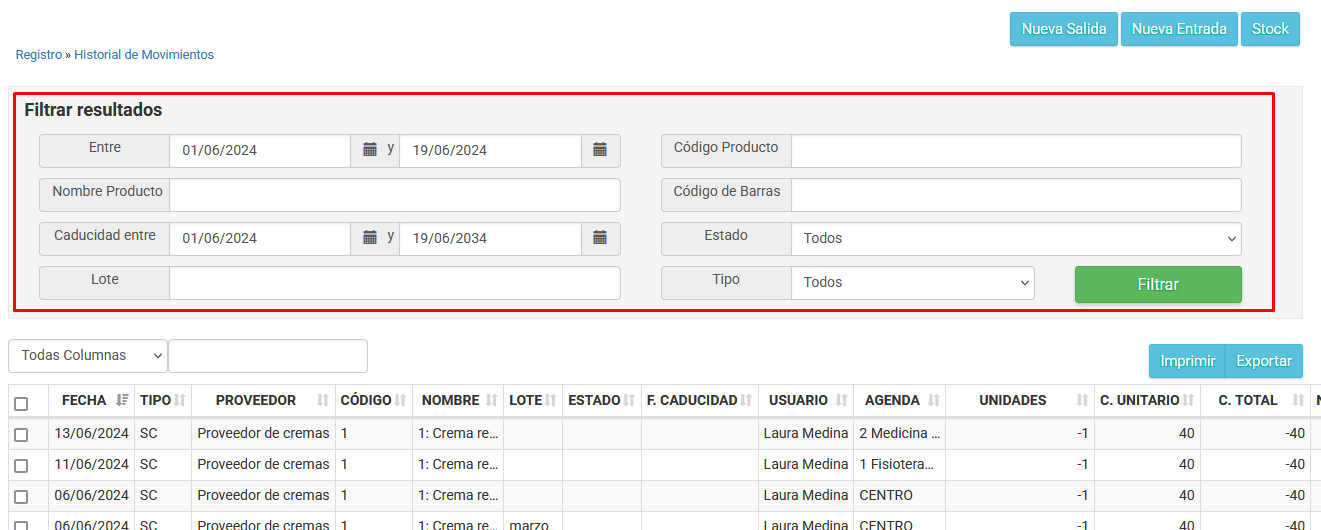Image resolution: width=1321 pixels, height=530 pixels.
Task: Sort by NOMBRE column arrows
Action: pyautogui.click(x=491, y=400)
